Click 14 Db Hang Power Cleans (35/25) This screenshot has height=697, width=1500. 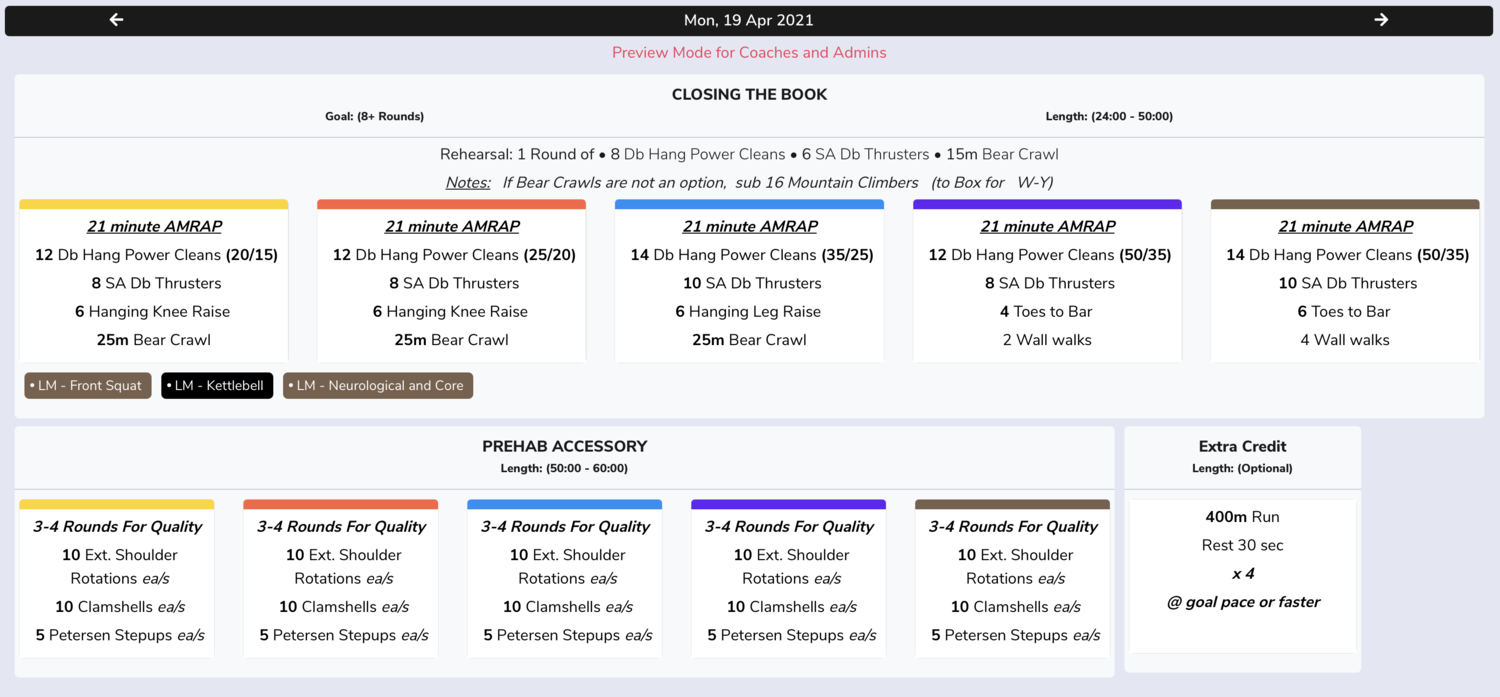pyautogui.click(x=752, y=255)
